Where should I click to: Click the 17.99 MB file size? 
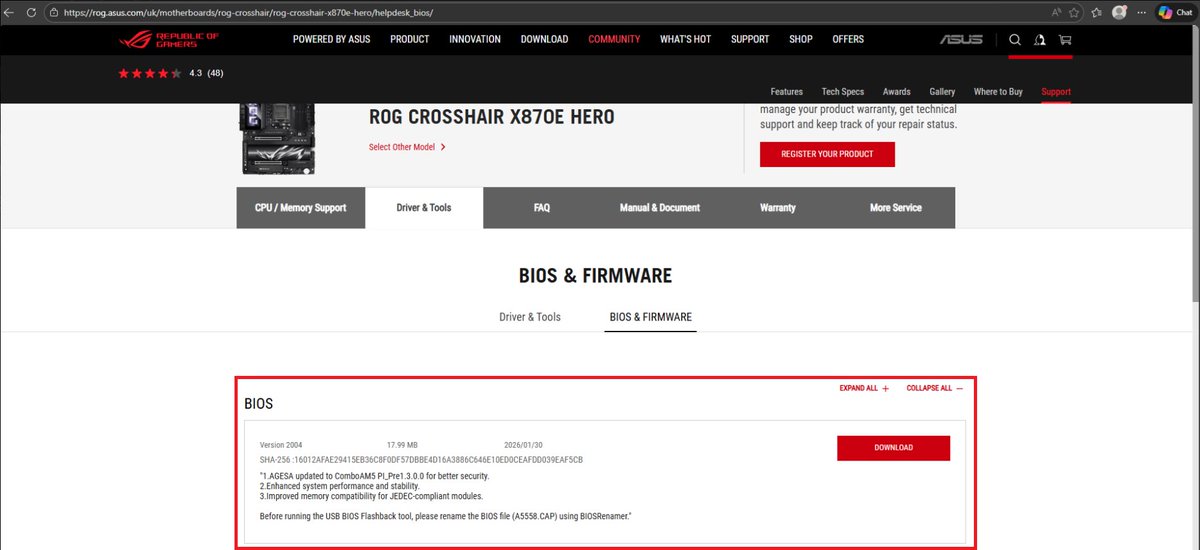403,444
